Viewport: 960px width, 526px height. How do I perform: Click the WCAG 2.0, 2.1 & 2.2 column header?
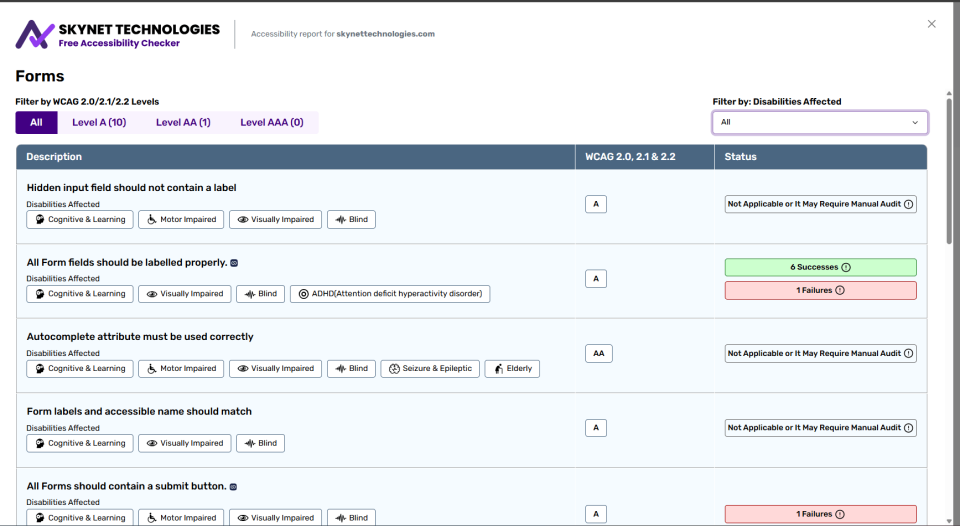[645, 157]
